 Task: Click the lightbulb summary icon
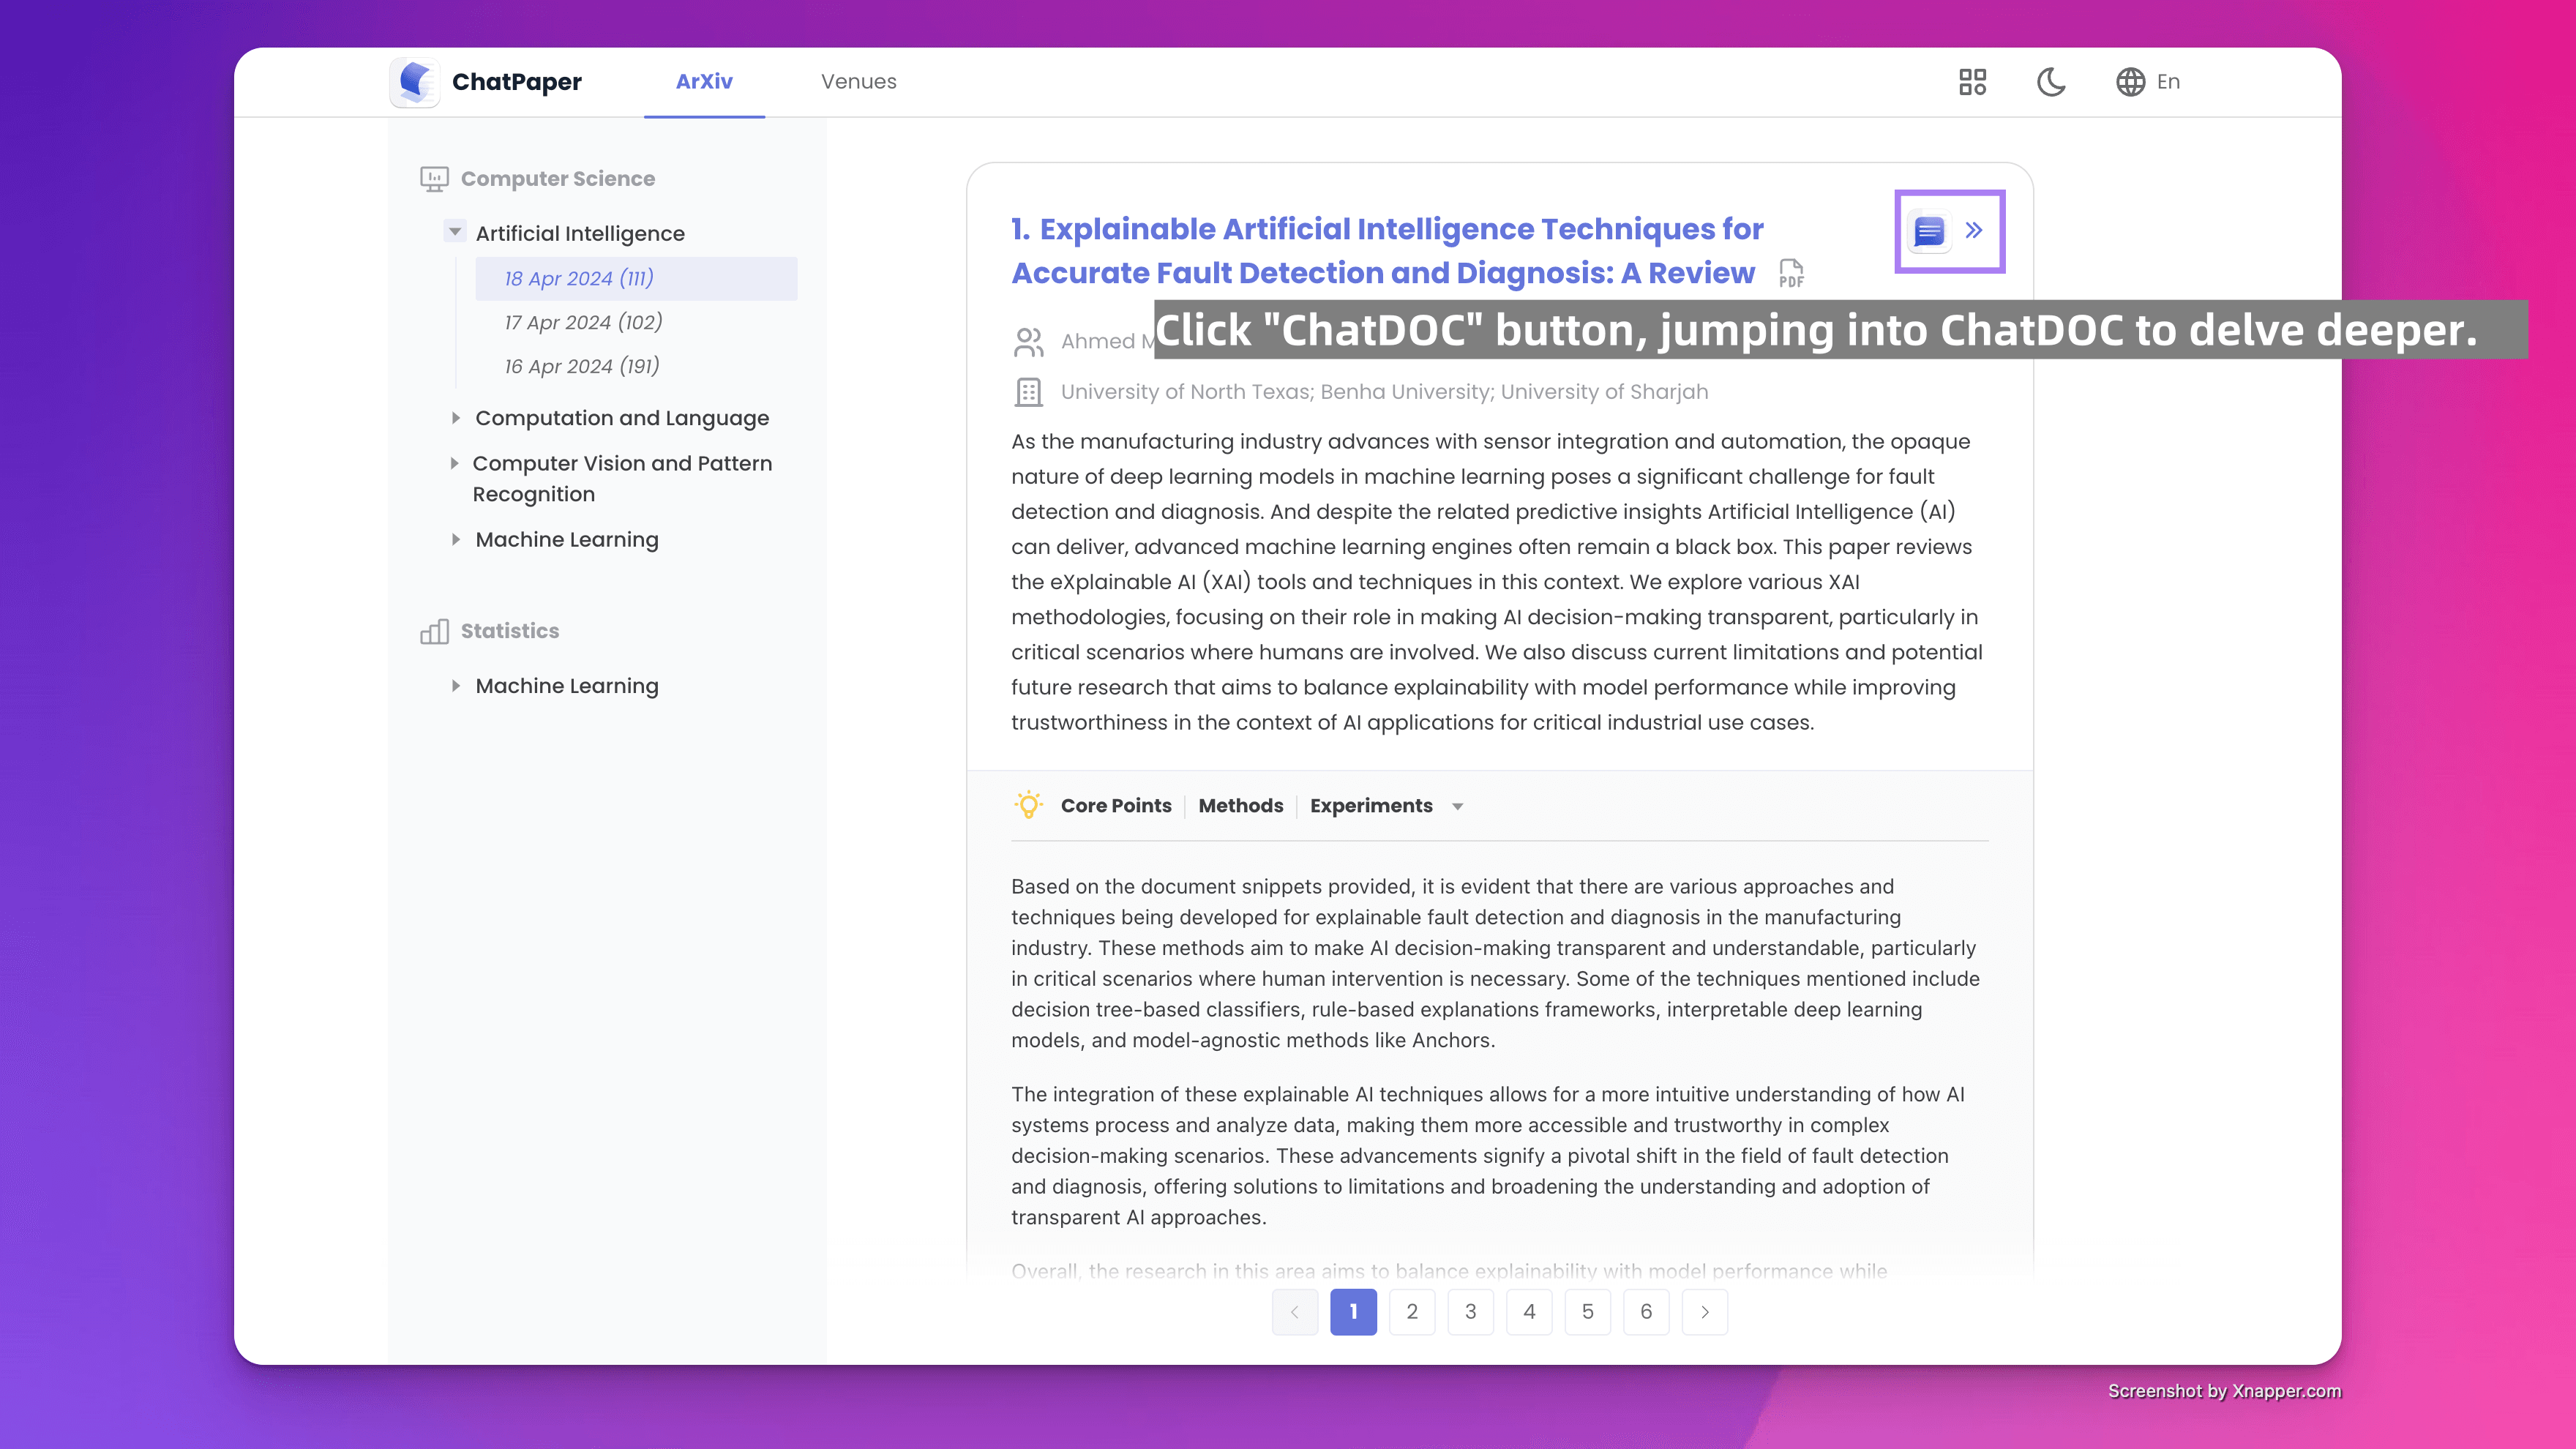point(1028,805)
